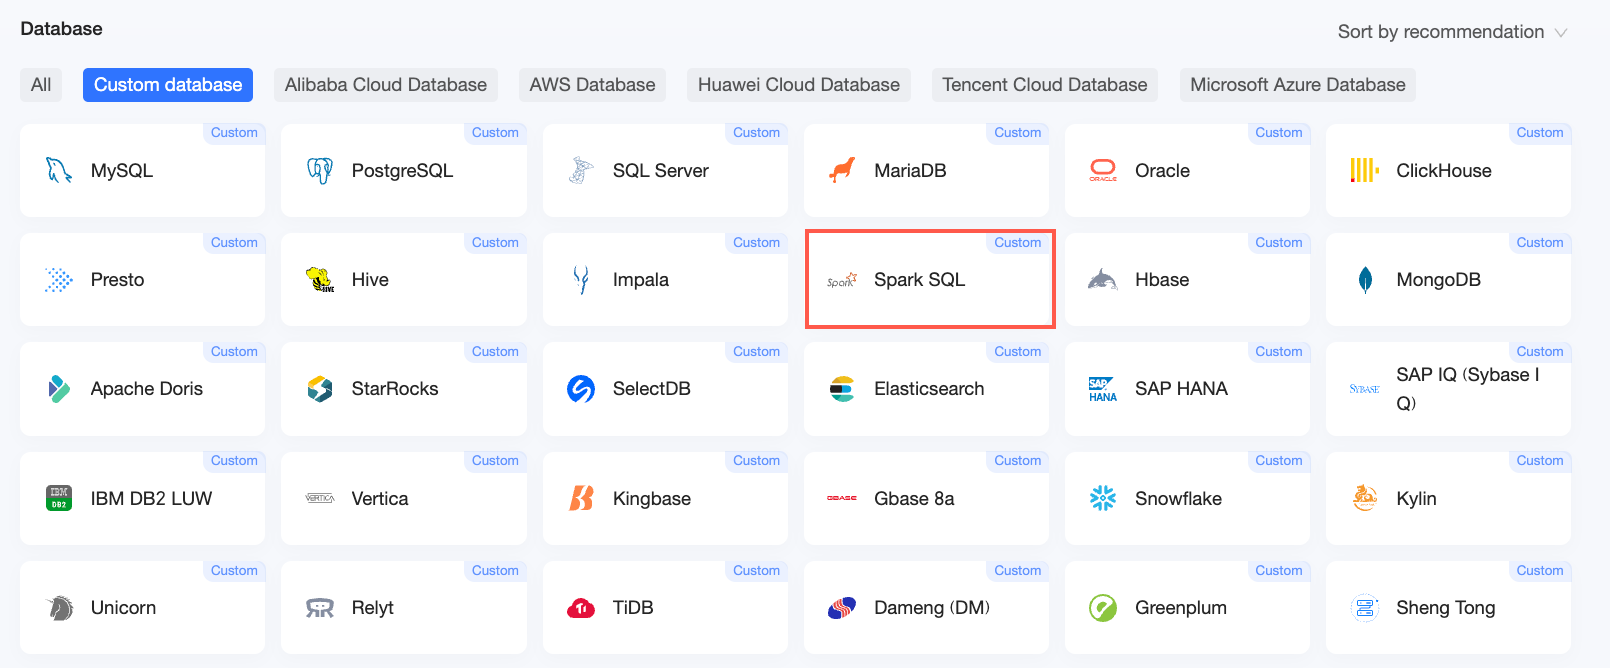The image size is (1610, 668).
Task: Click the Sybase logo icon
Action: pos(1364,389)
